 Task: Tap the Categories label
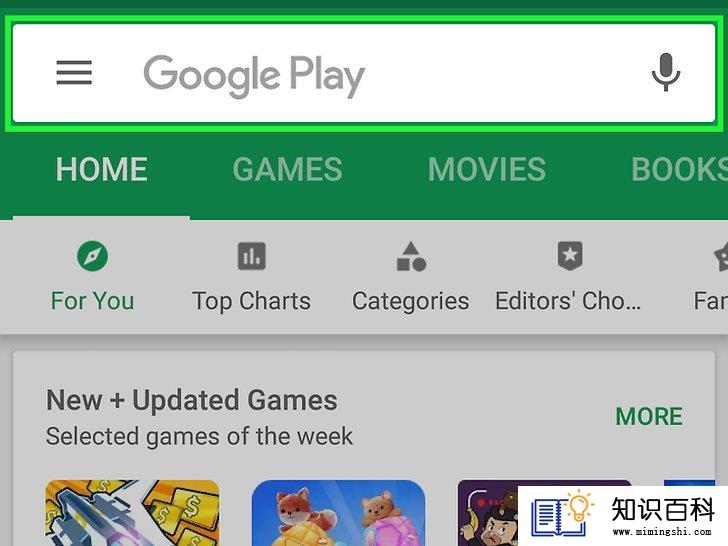click(x=410, y=301)
